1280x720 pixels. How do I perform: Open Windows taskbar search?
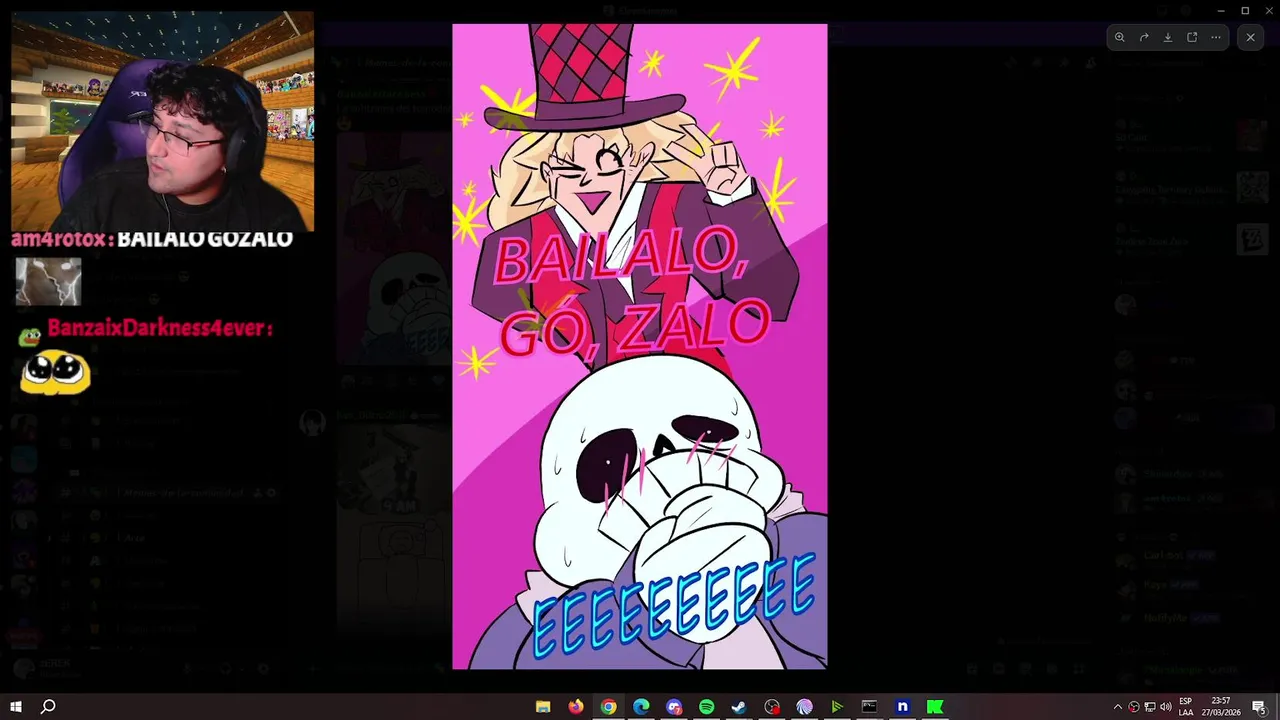click(x=48, y=707)
